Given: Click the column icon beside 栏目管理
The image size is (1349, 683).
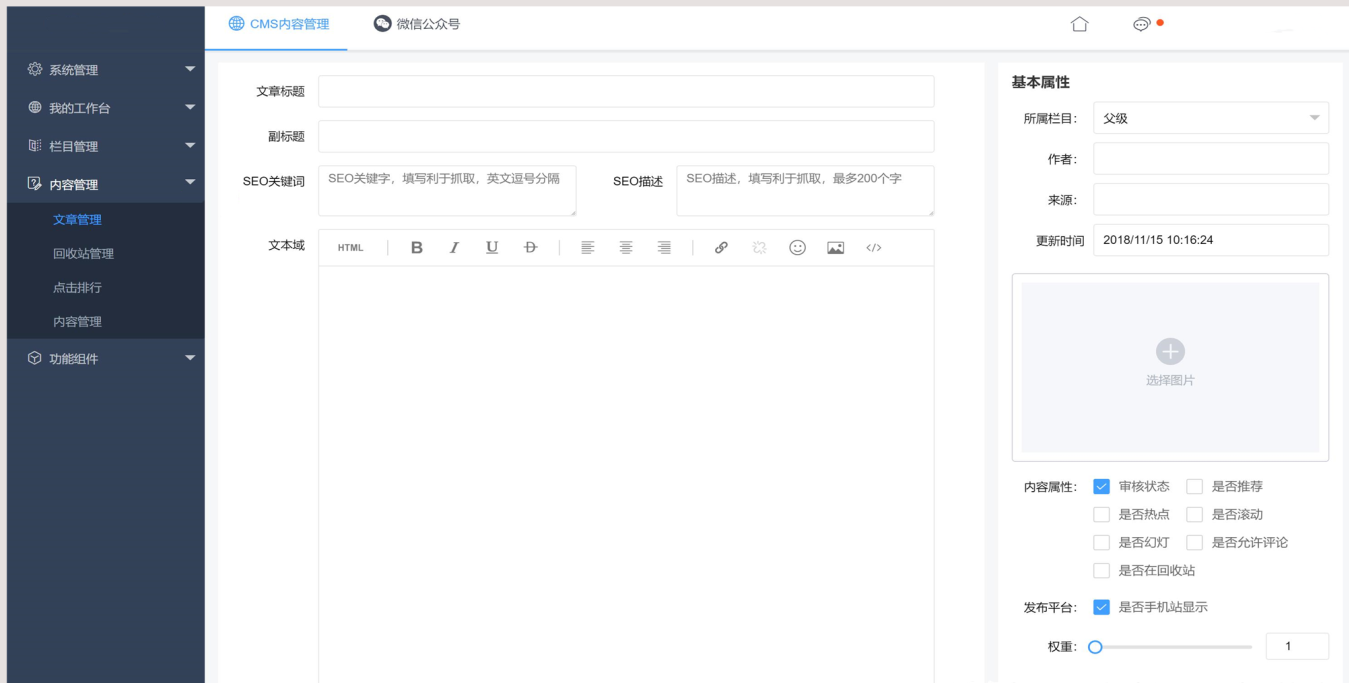Looking at the screenshot, I should click(x=35, y=146).
